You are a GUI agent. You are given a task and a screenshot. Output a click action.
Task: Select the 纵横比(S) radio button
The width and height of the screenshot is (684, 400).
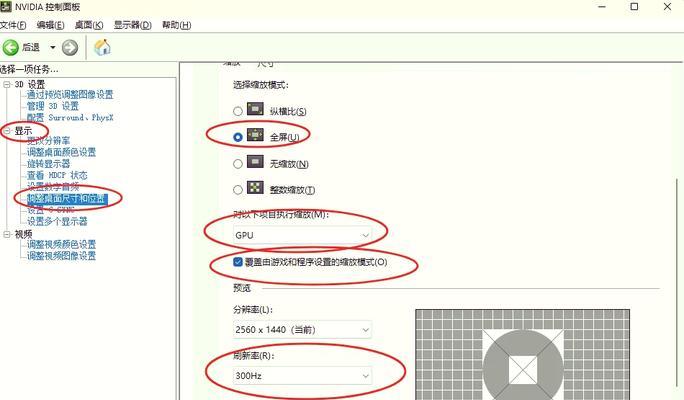[238, 111]
